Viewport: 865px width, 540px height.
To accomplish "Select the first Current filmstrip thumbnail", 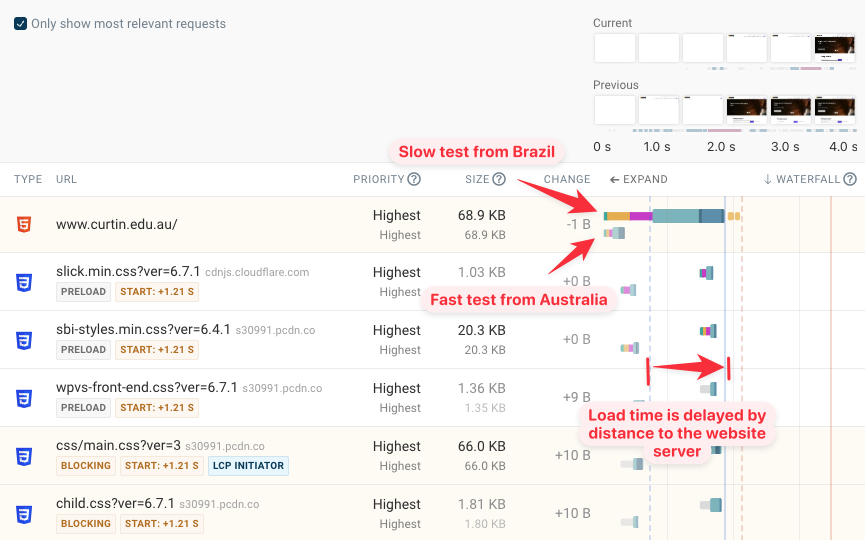I will tap(615, 48).
